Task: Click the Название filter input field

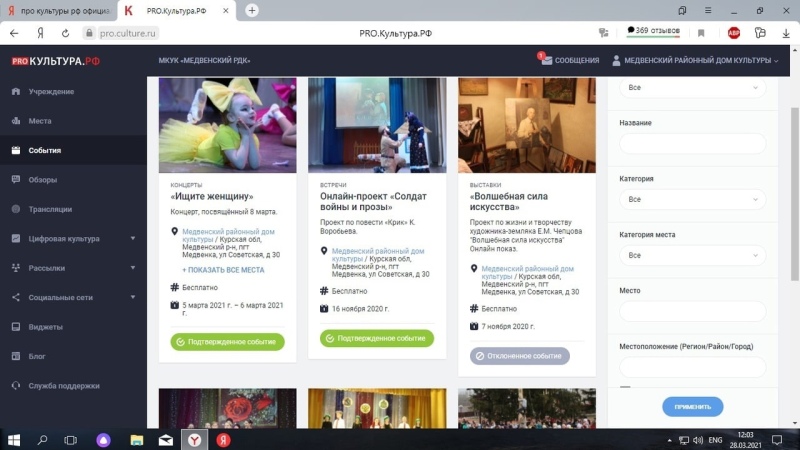Action: (692, 143)
